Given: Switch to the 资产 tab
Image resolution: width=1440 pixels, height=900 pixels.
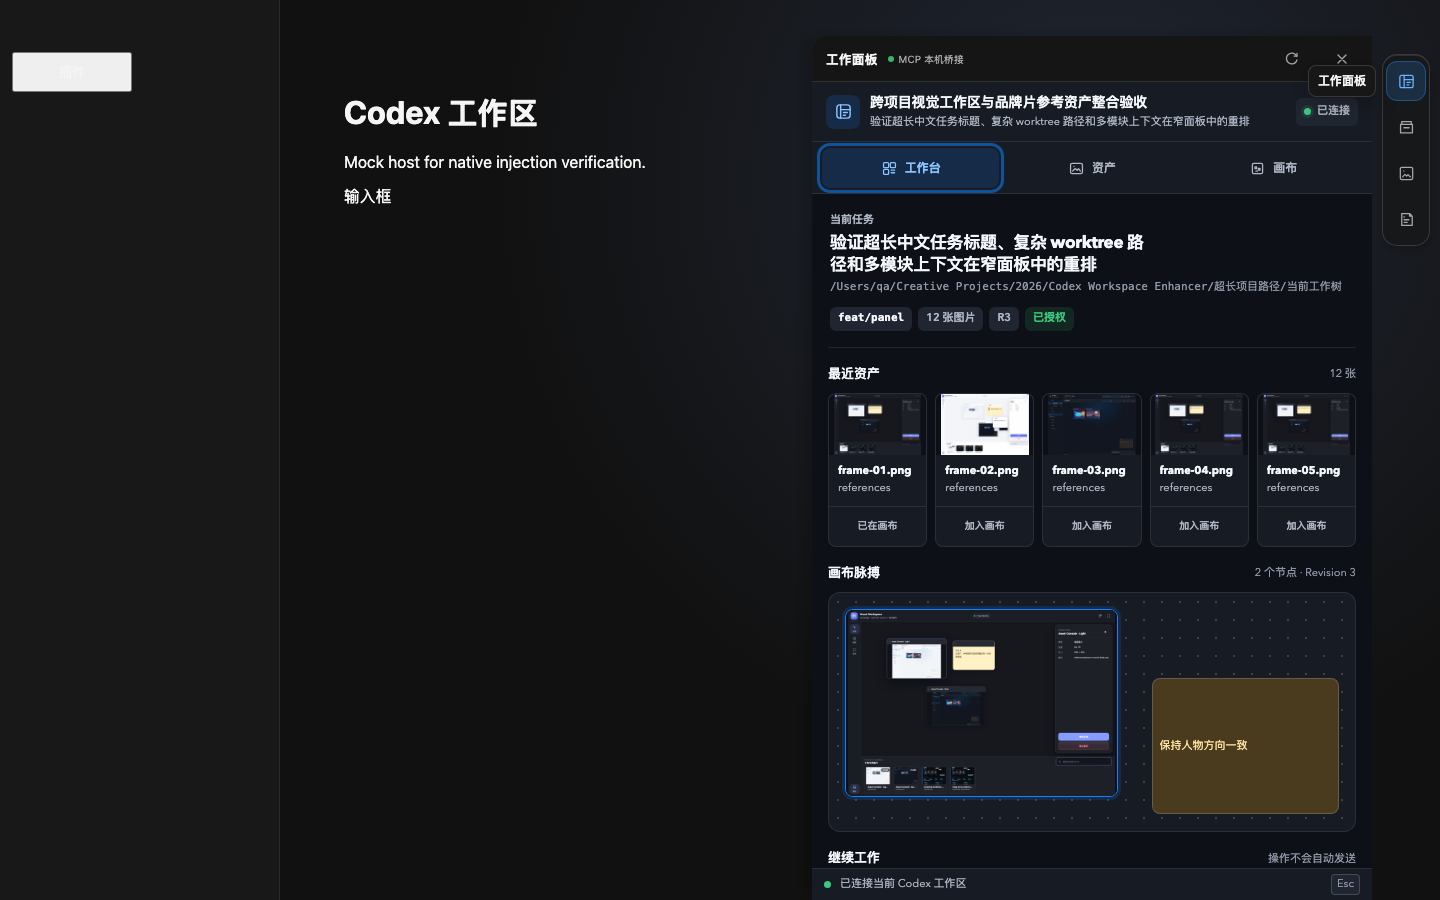Looking at the screenshot, I should tap(1092, 168).
